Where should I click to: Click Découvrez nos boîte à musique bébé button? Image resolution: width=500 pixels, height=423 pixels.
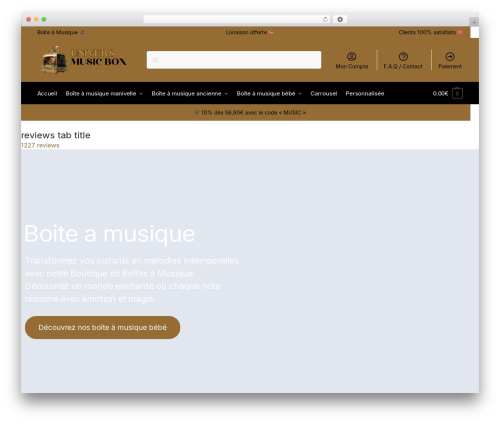(102, 327)
